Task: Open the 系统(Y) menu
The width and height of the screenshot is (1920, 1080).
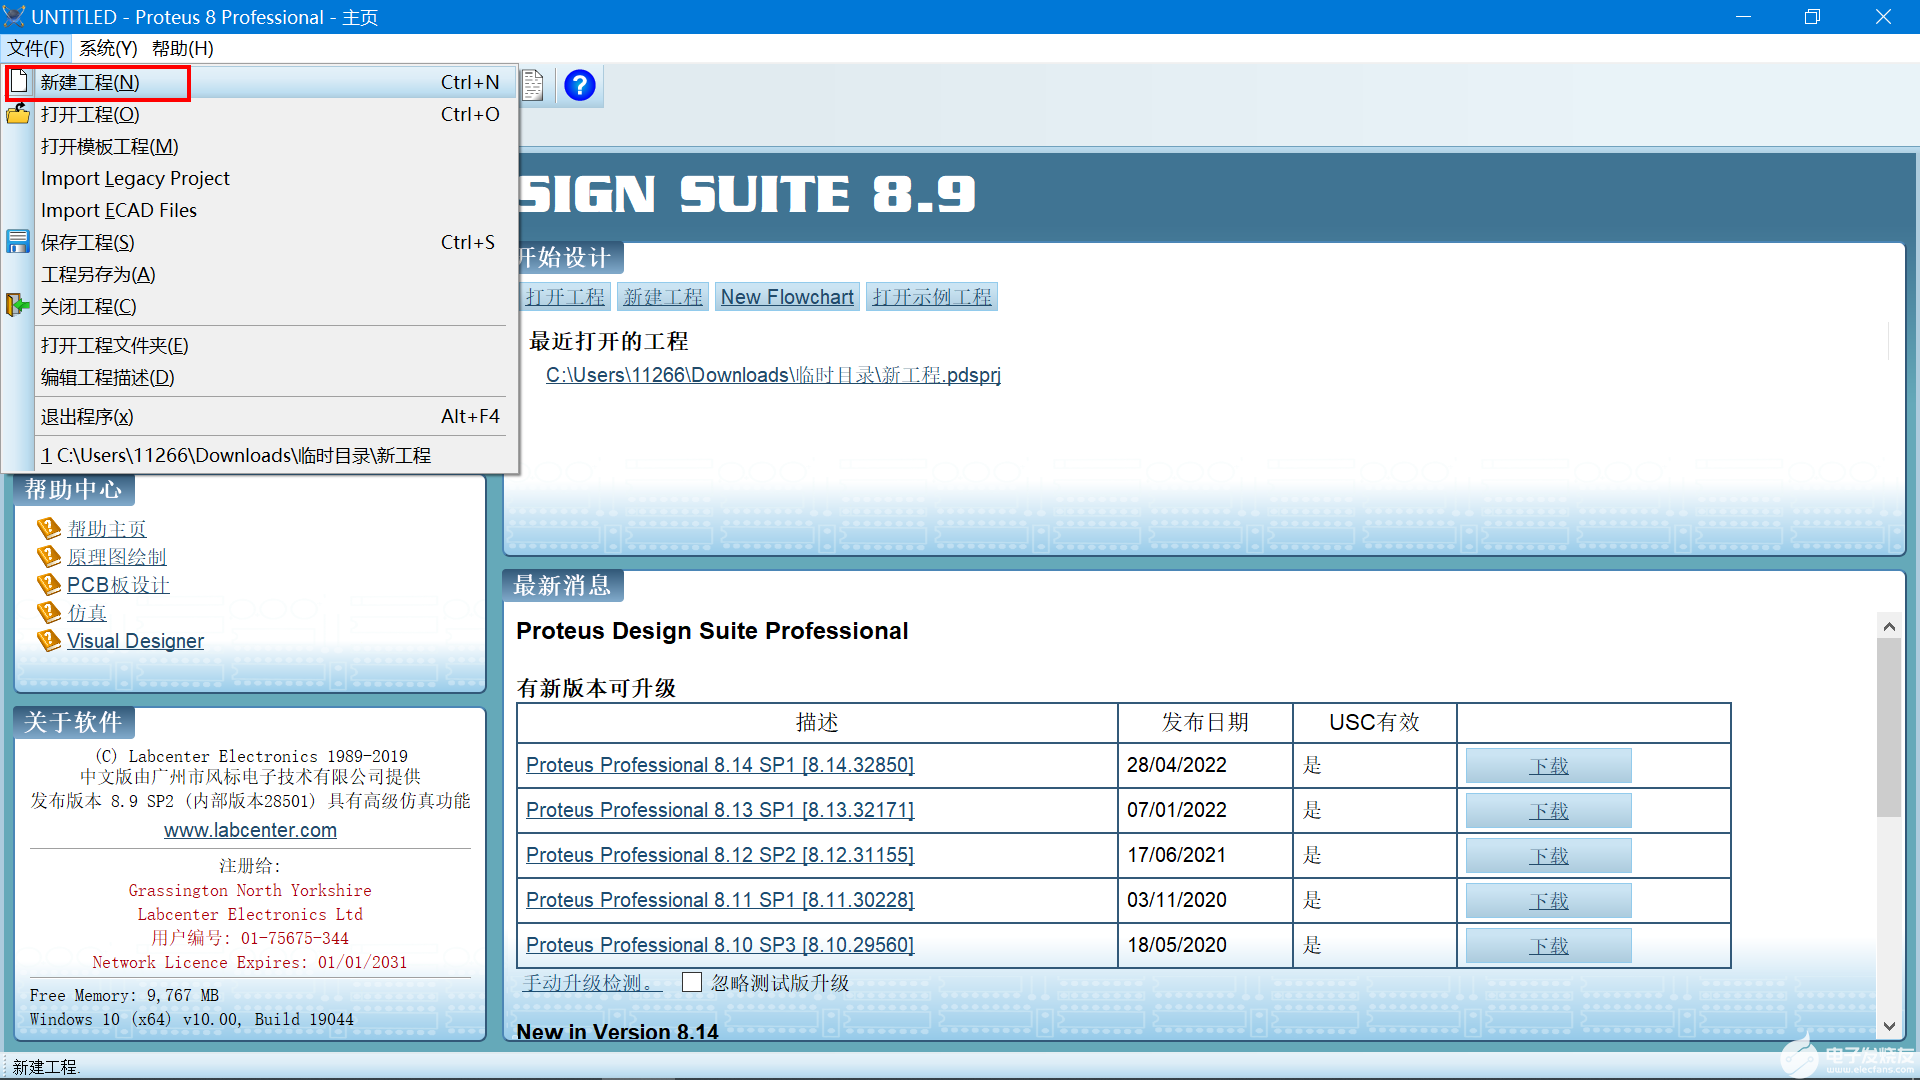Action: 107,48
